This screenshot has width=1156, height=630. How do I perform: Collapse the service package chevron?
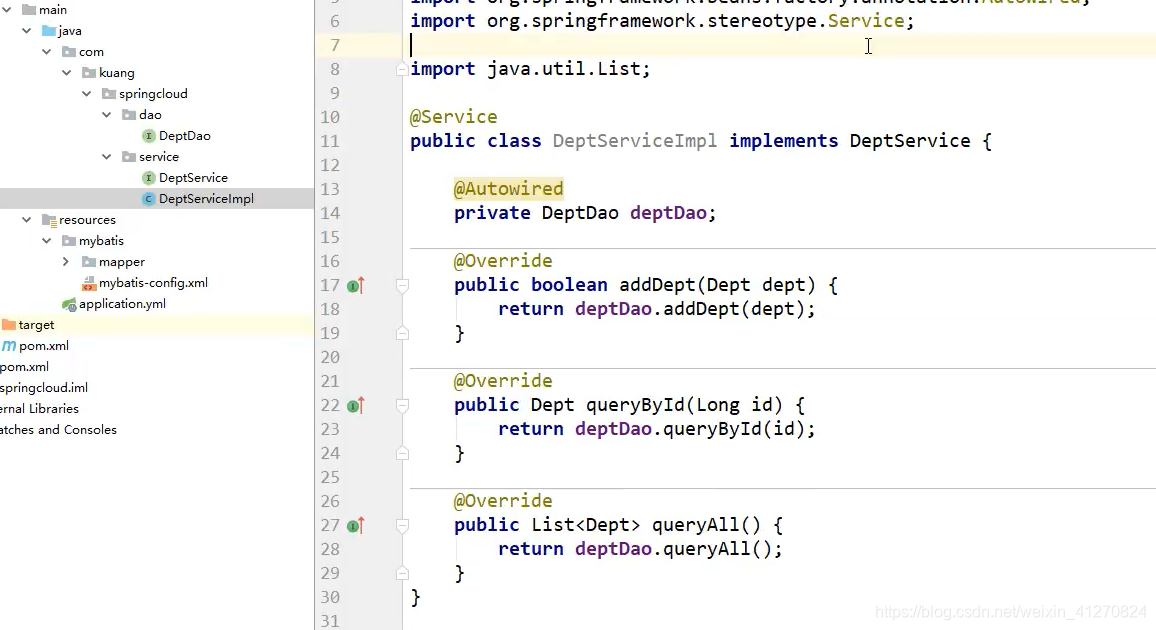(106, 157)
